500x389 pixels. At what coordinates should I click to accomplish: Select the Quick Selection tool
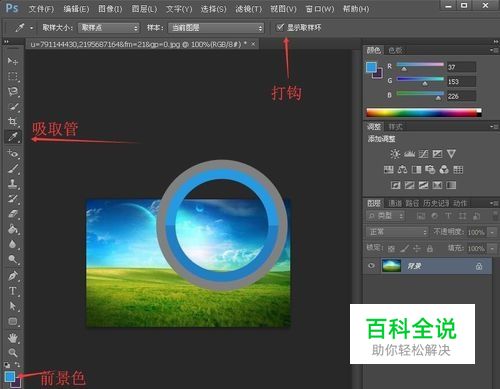tap(13, 107)
